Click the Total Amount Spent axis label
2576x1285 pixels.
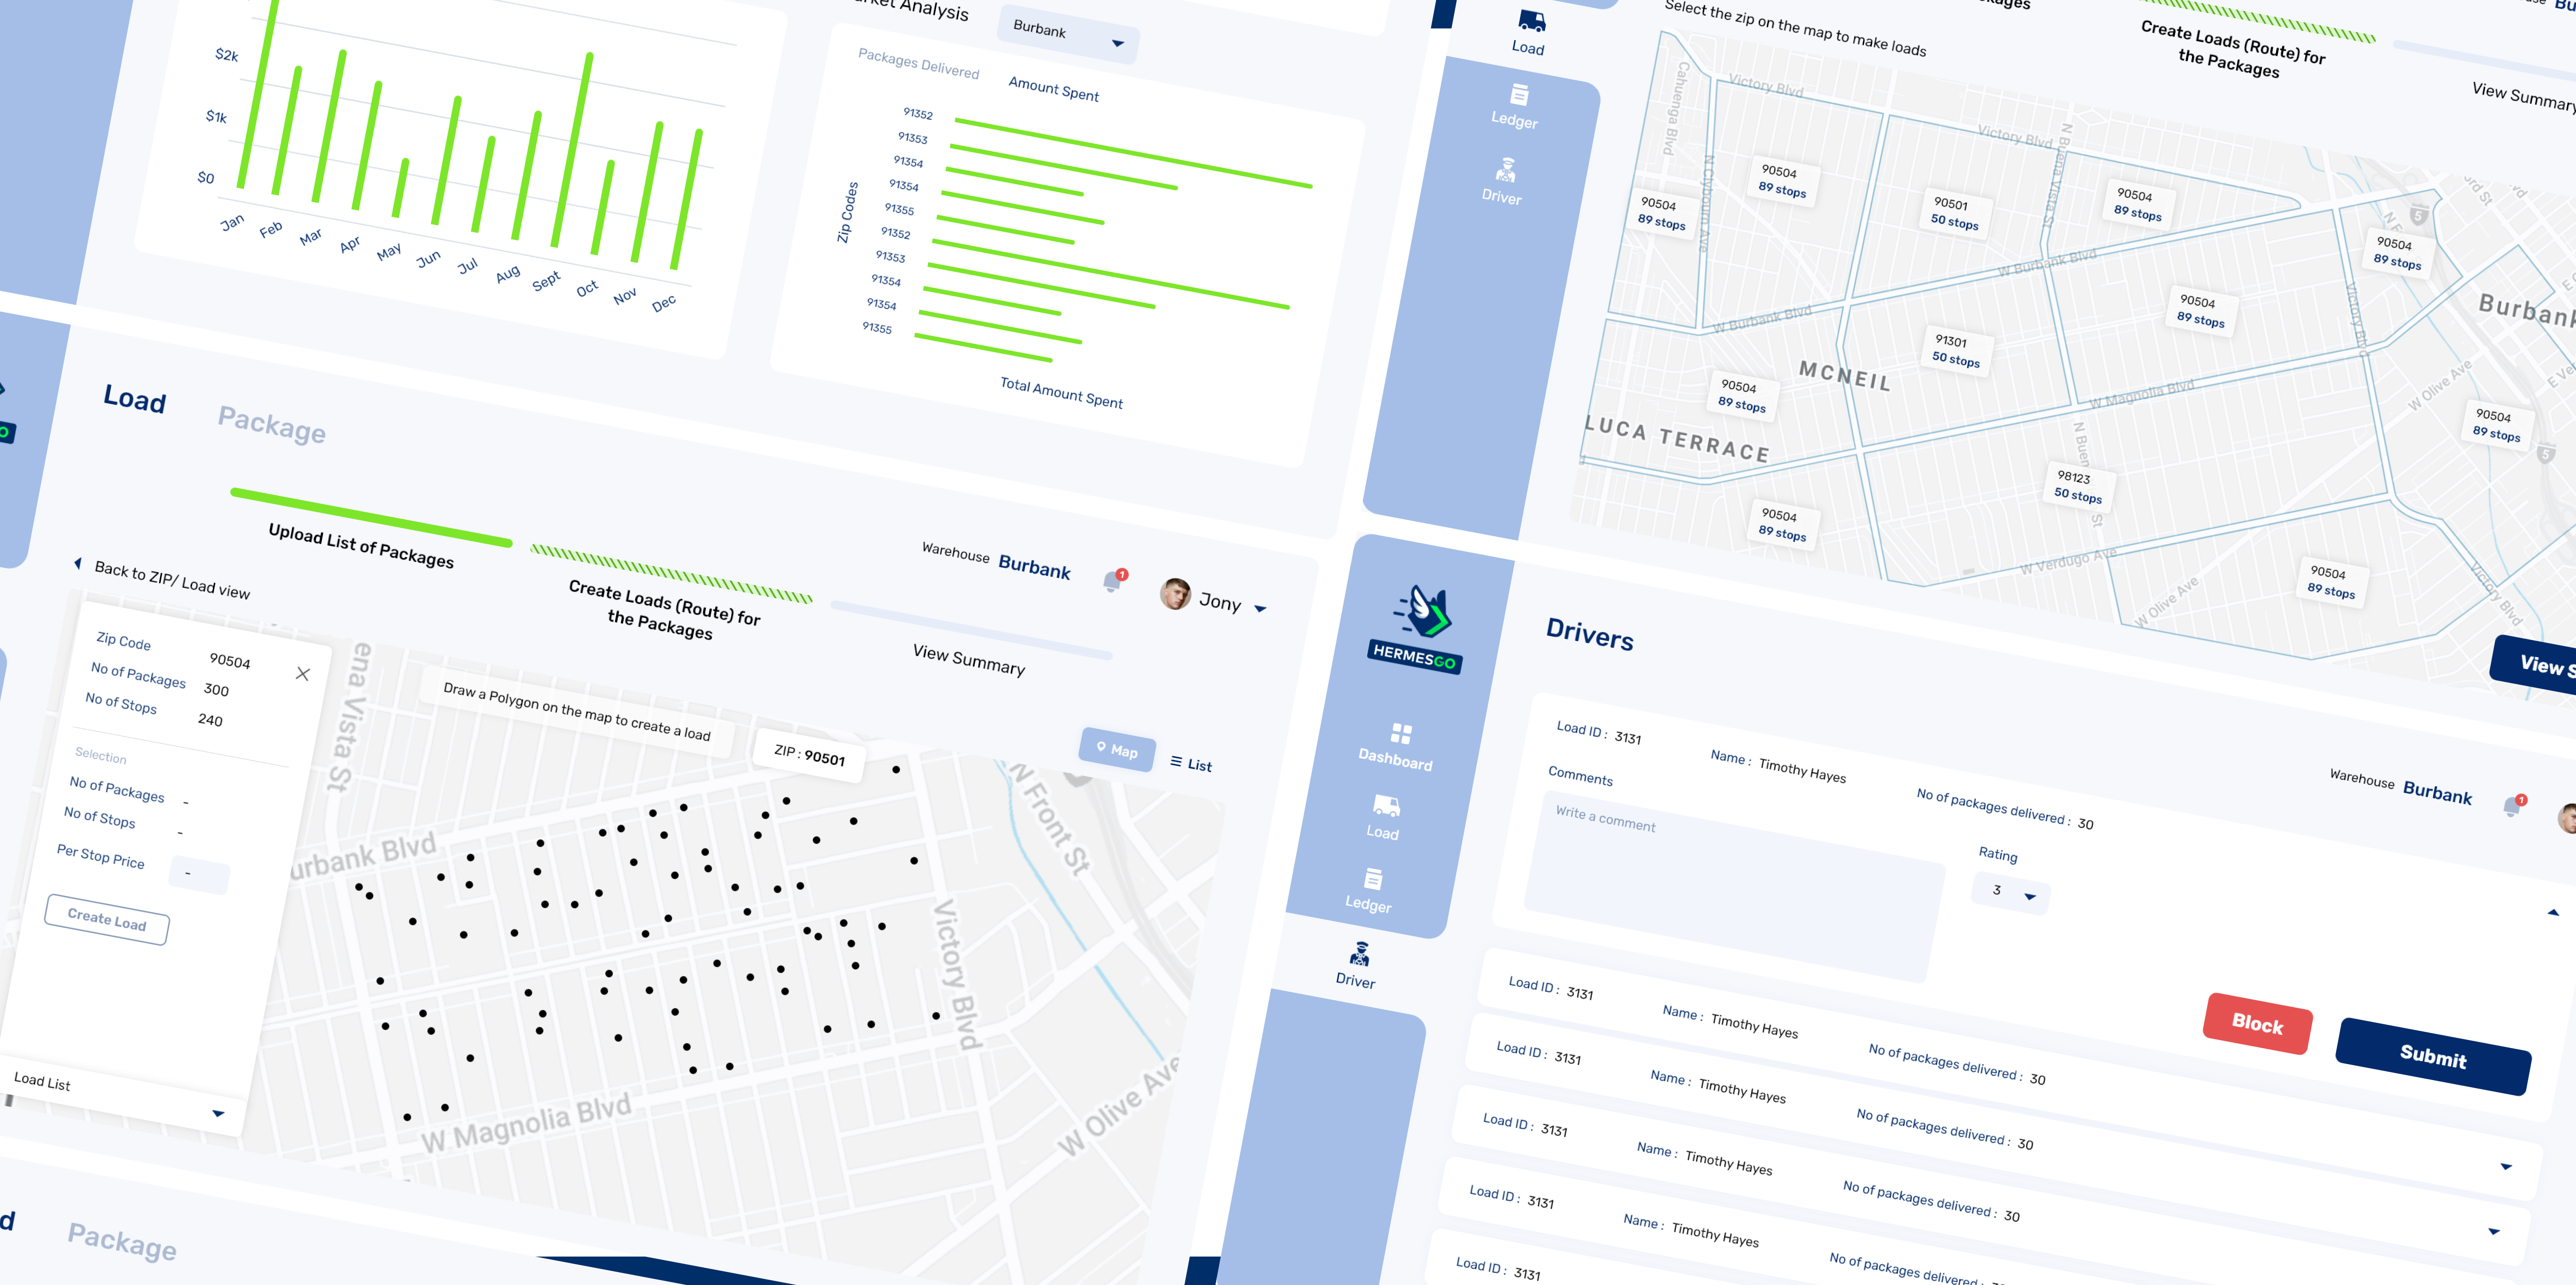(1061, 392)
